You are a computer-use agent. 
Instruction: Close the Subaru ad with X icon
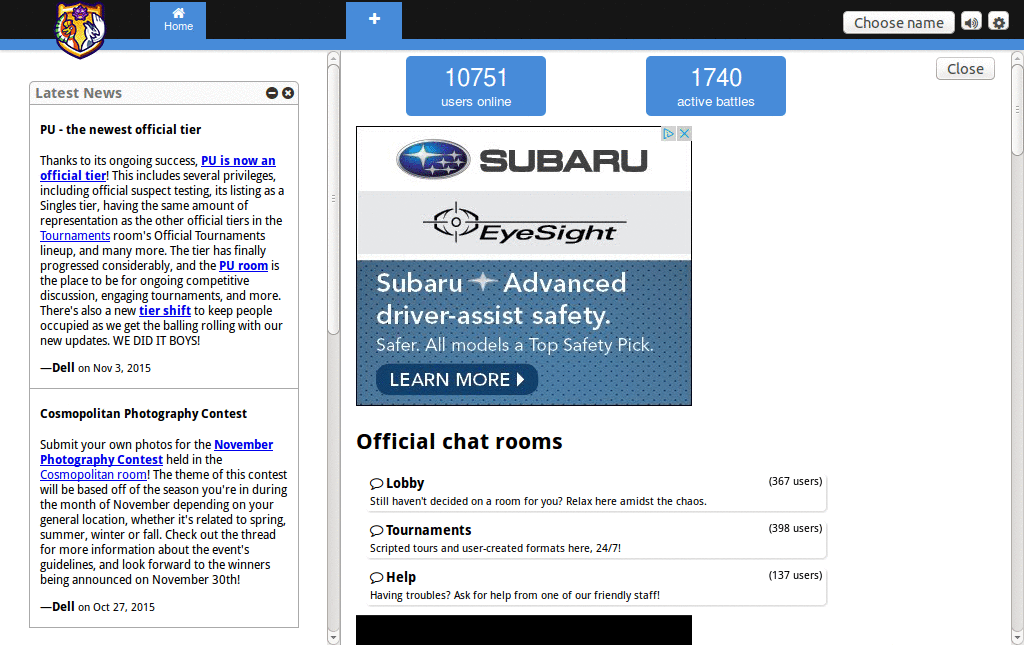click(x=684, y=134)
